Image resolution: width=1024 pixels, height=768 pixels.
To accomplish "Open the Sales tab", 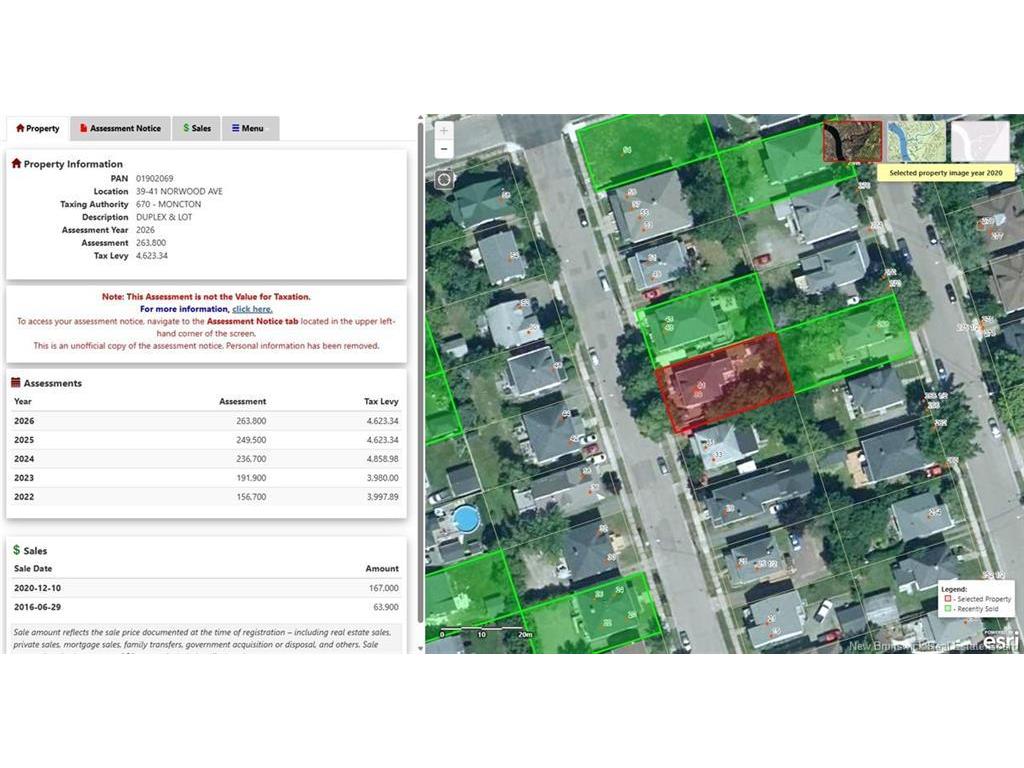I will (x=197, y=129).
